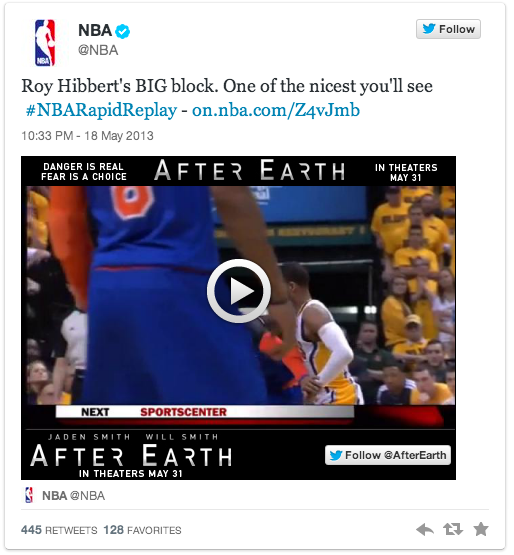Screen dimensions: 514x555
Task: Follow @AfterEarth from the video card
Action: (388, 455)
